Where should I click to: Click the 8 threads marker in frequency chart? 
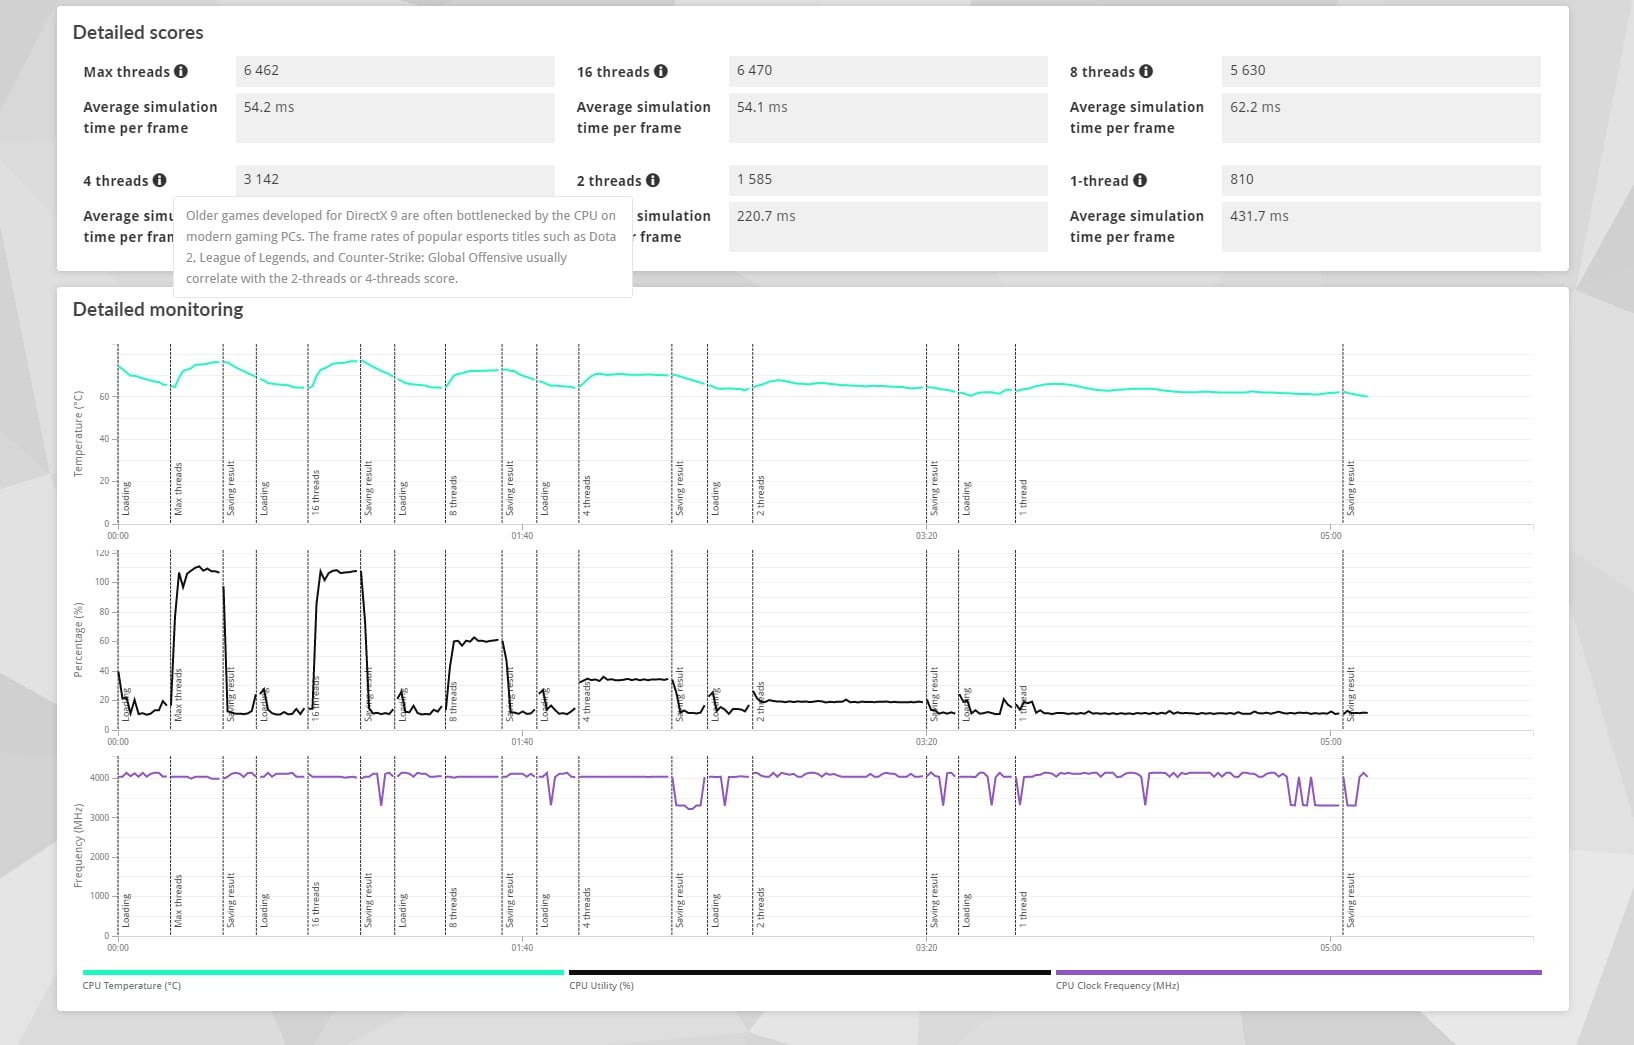tap(452, 907)
